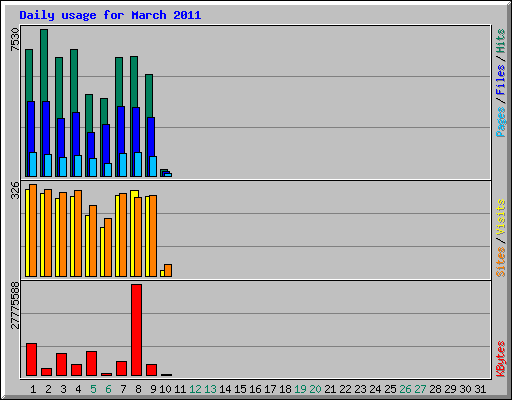Select the red KBytes bar for day 2
The width and height of the screenshot is (512, 400).
pyautogui.click(x=46, y=372)
